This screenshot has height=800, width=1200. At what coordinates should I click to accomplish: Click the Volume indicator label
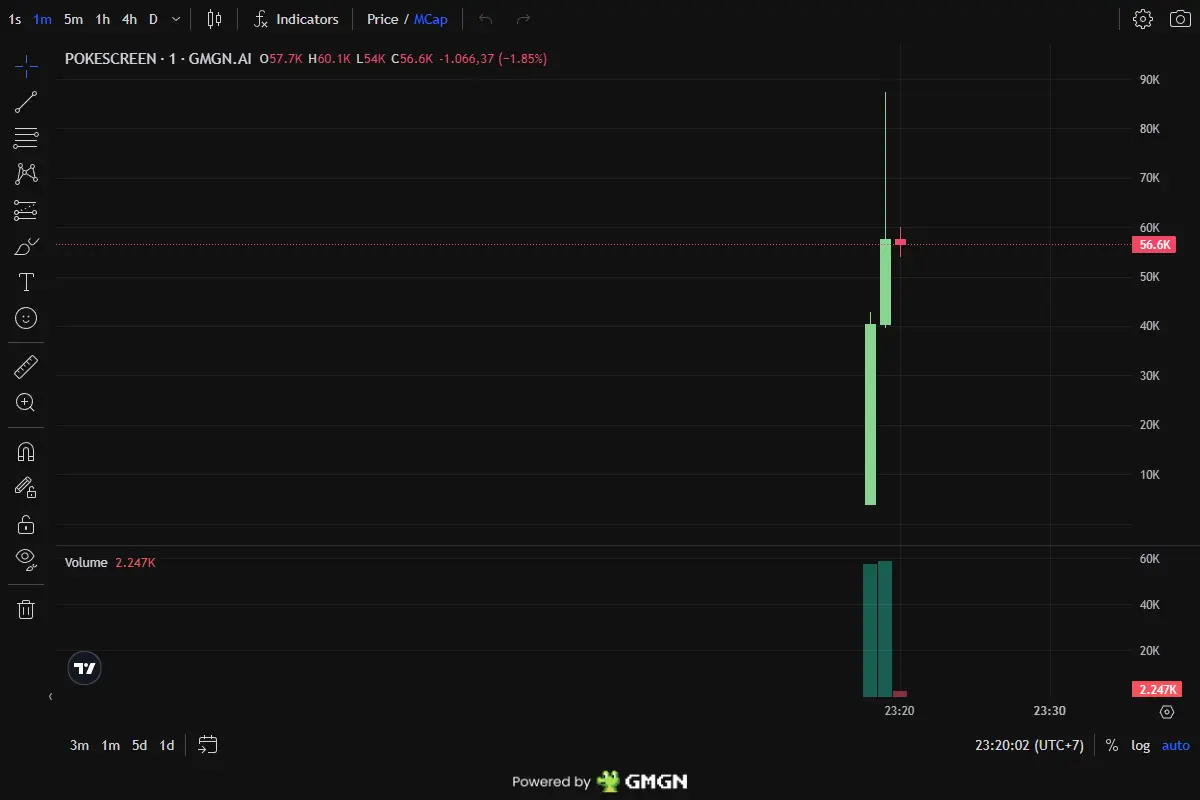pyautogui.click(x=86, y=563)
